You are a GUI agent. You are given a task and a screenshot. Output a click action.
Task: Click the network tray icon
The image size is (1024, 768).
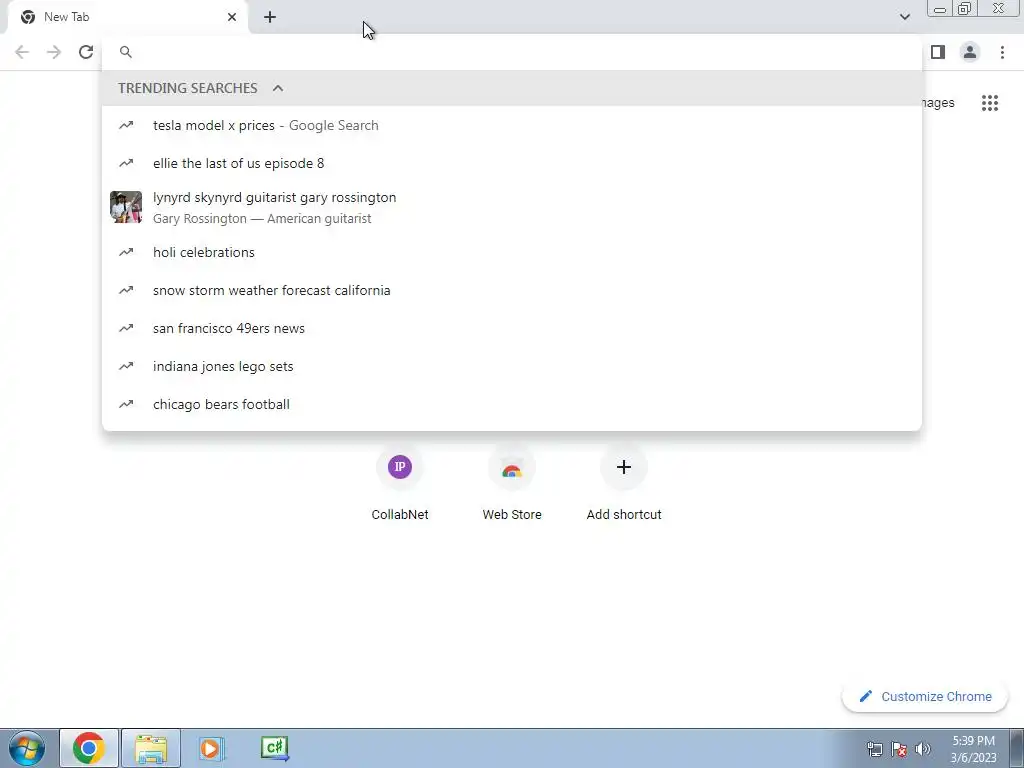click(x=874, y=749)
